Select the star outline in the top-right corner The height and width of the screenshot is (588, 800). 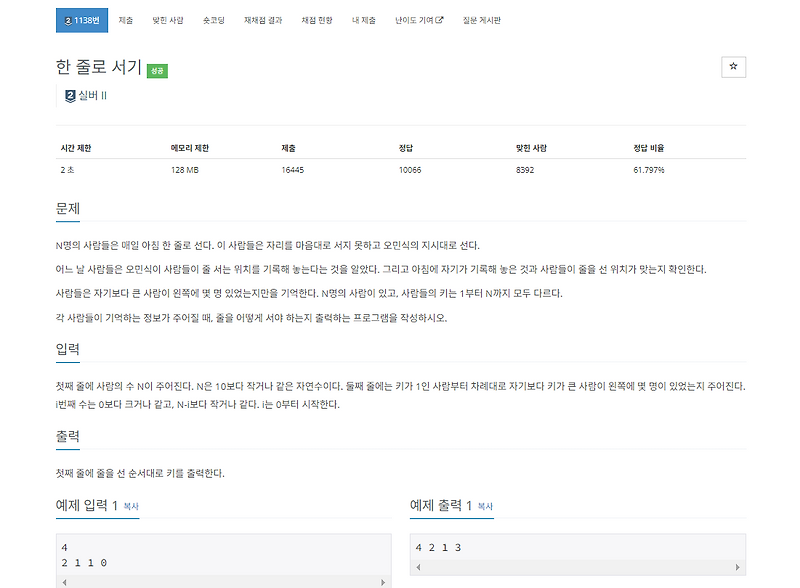coord(734,66)
